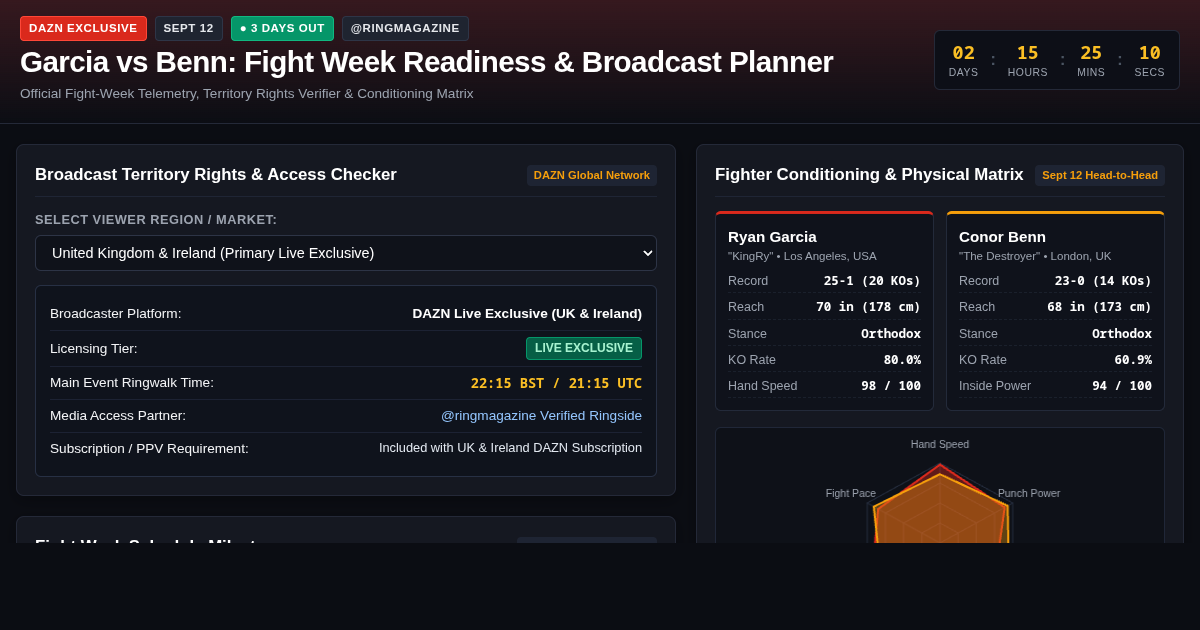Click DAZN Live Exclusive (UK & Ireland) value
The image size is (1200, 630).
pos(527,314)
